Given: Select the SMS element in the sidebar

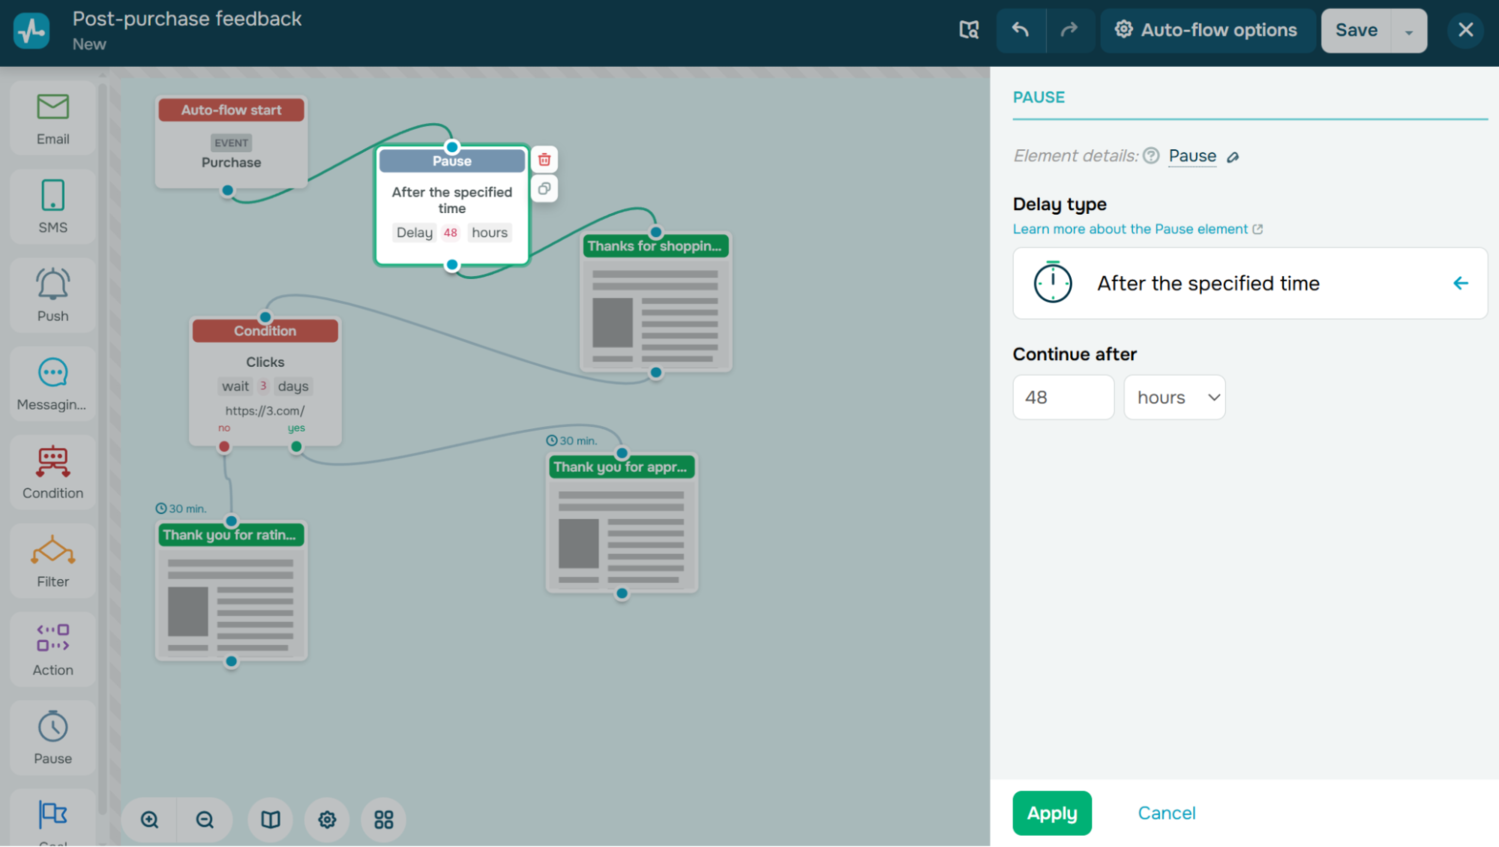Looking at the screenshot, I should click(53, 207).
